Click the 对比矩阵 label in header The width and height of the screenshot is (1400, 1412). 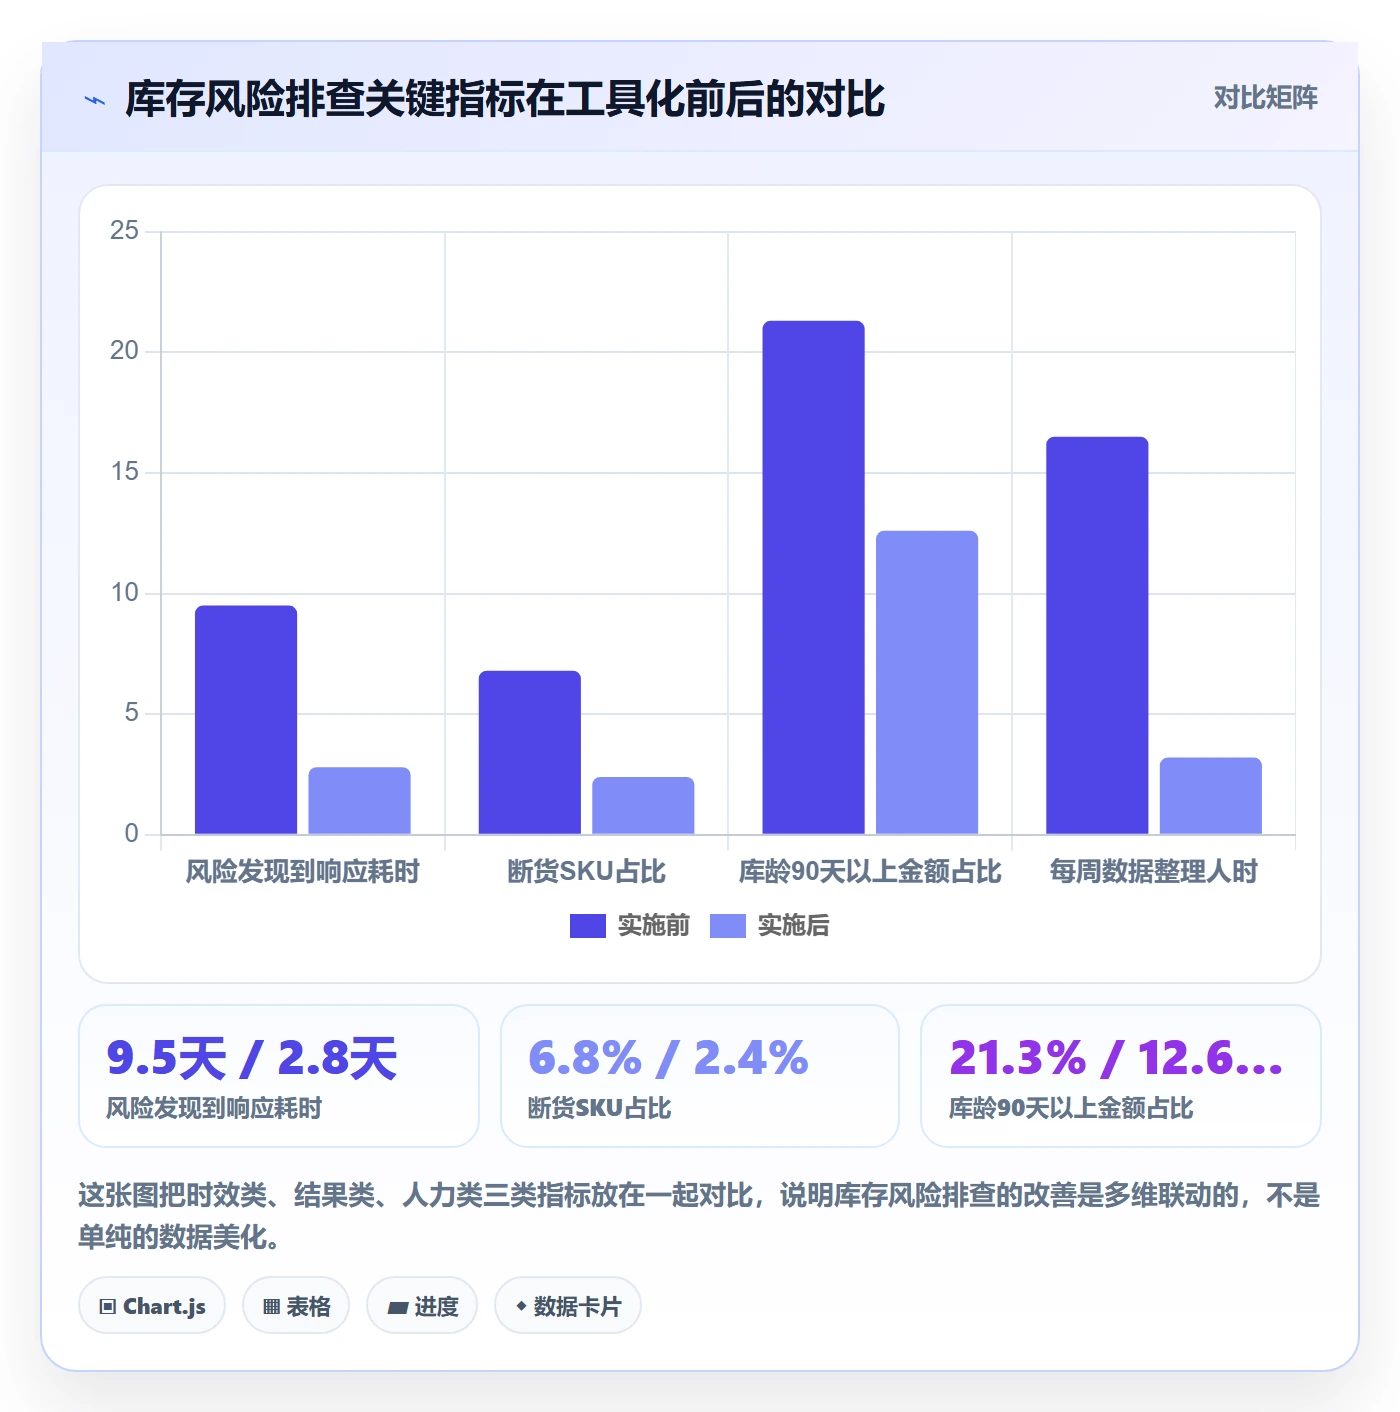click(x=1265, y=98)
